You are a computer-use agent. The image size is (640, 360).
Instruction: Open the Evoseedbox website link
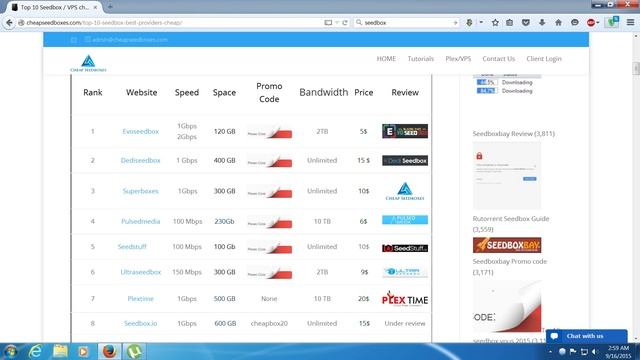point(140,131)
